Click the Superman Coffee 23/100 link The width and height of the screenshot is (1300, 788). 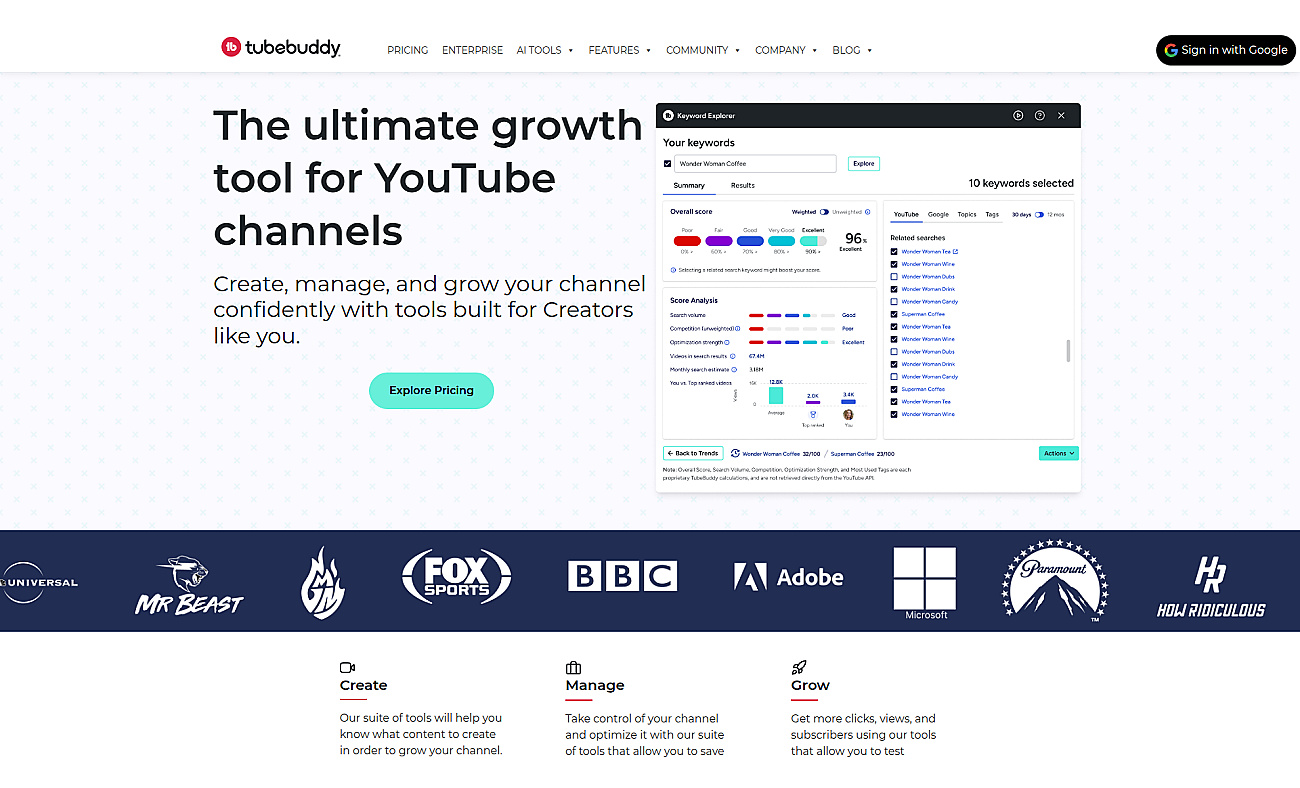pyautogui.click(x=862, y=453)
